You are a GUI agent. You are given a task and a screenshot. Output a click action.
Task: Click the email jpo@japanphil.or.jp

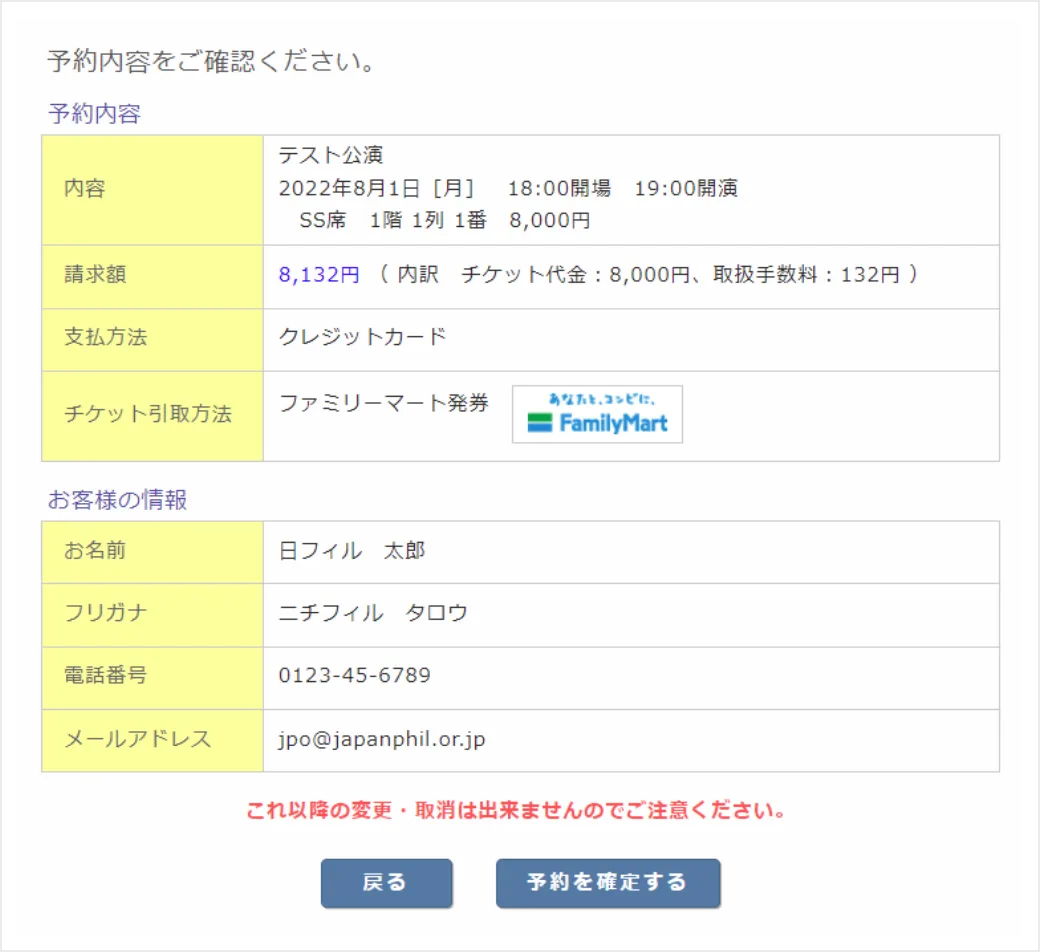[382, 740]
